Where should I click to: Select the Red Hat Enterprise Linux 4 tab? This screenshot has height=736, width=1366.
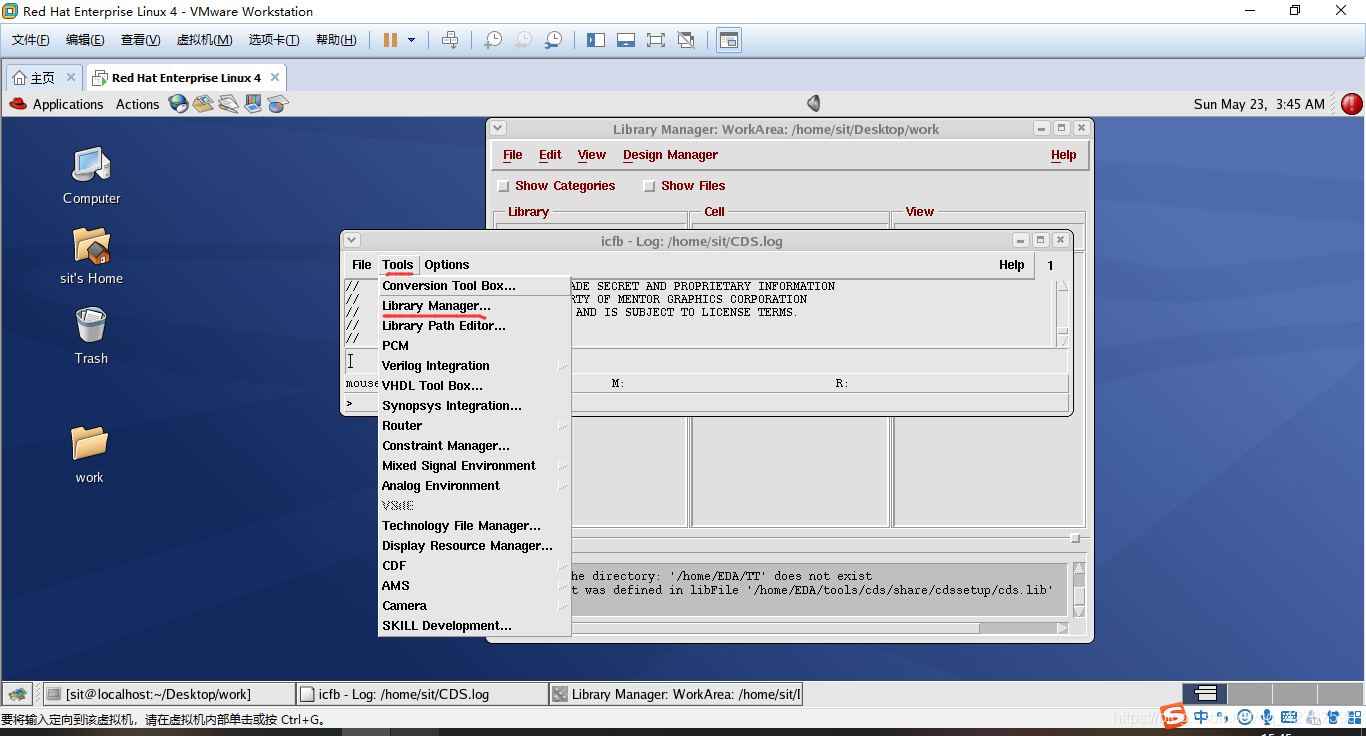186,78
